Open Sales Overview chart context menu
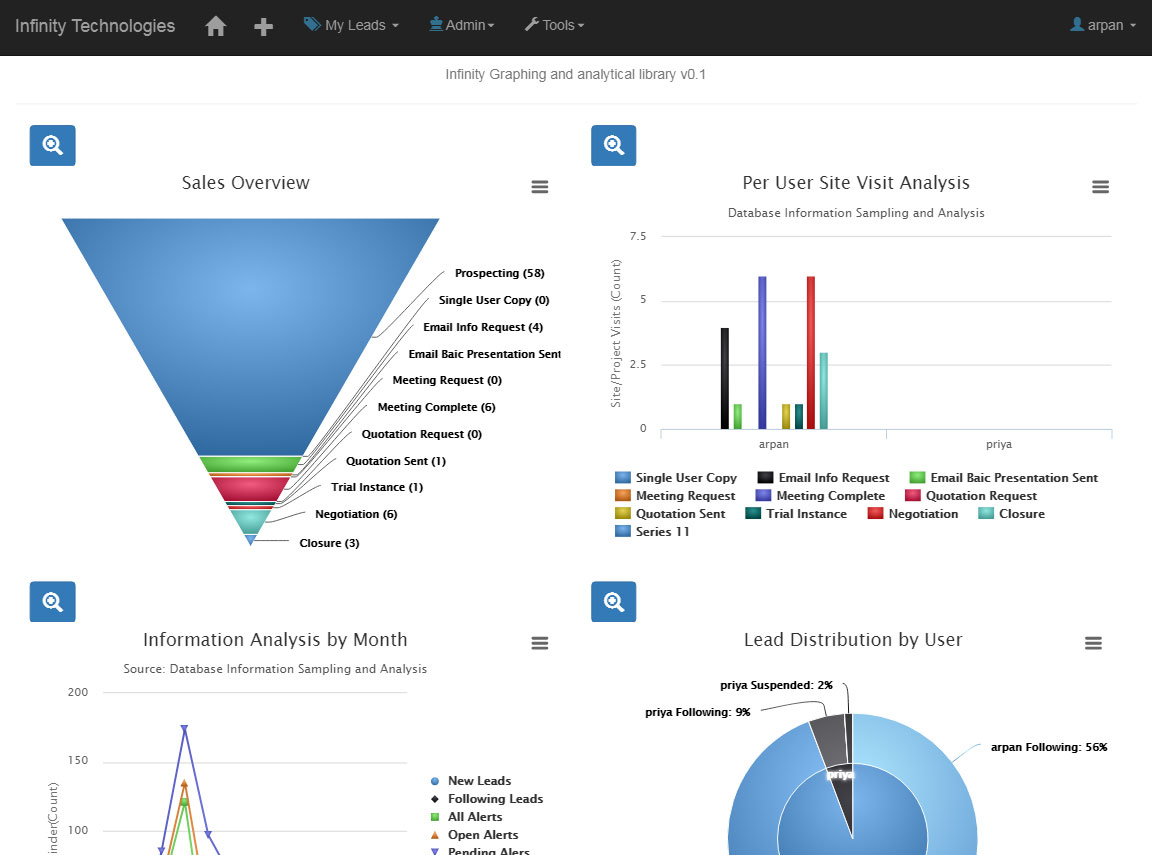Viewport: 1152px width, 855px height. (540, 187)
